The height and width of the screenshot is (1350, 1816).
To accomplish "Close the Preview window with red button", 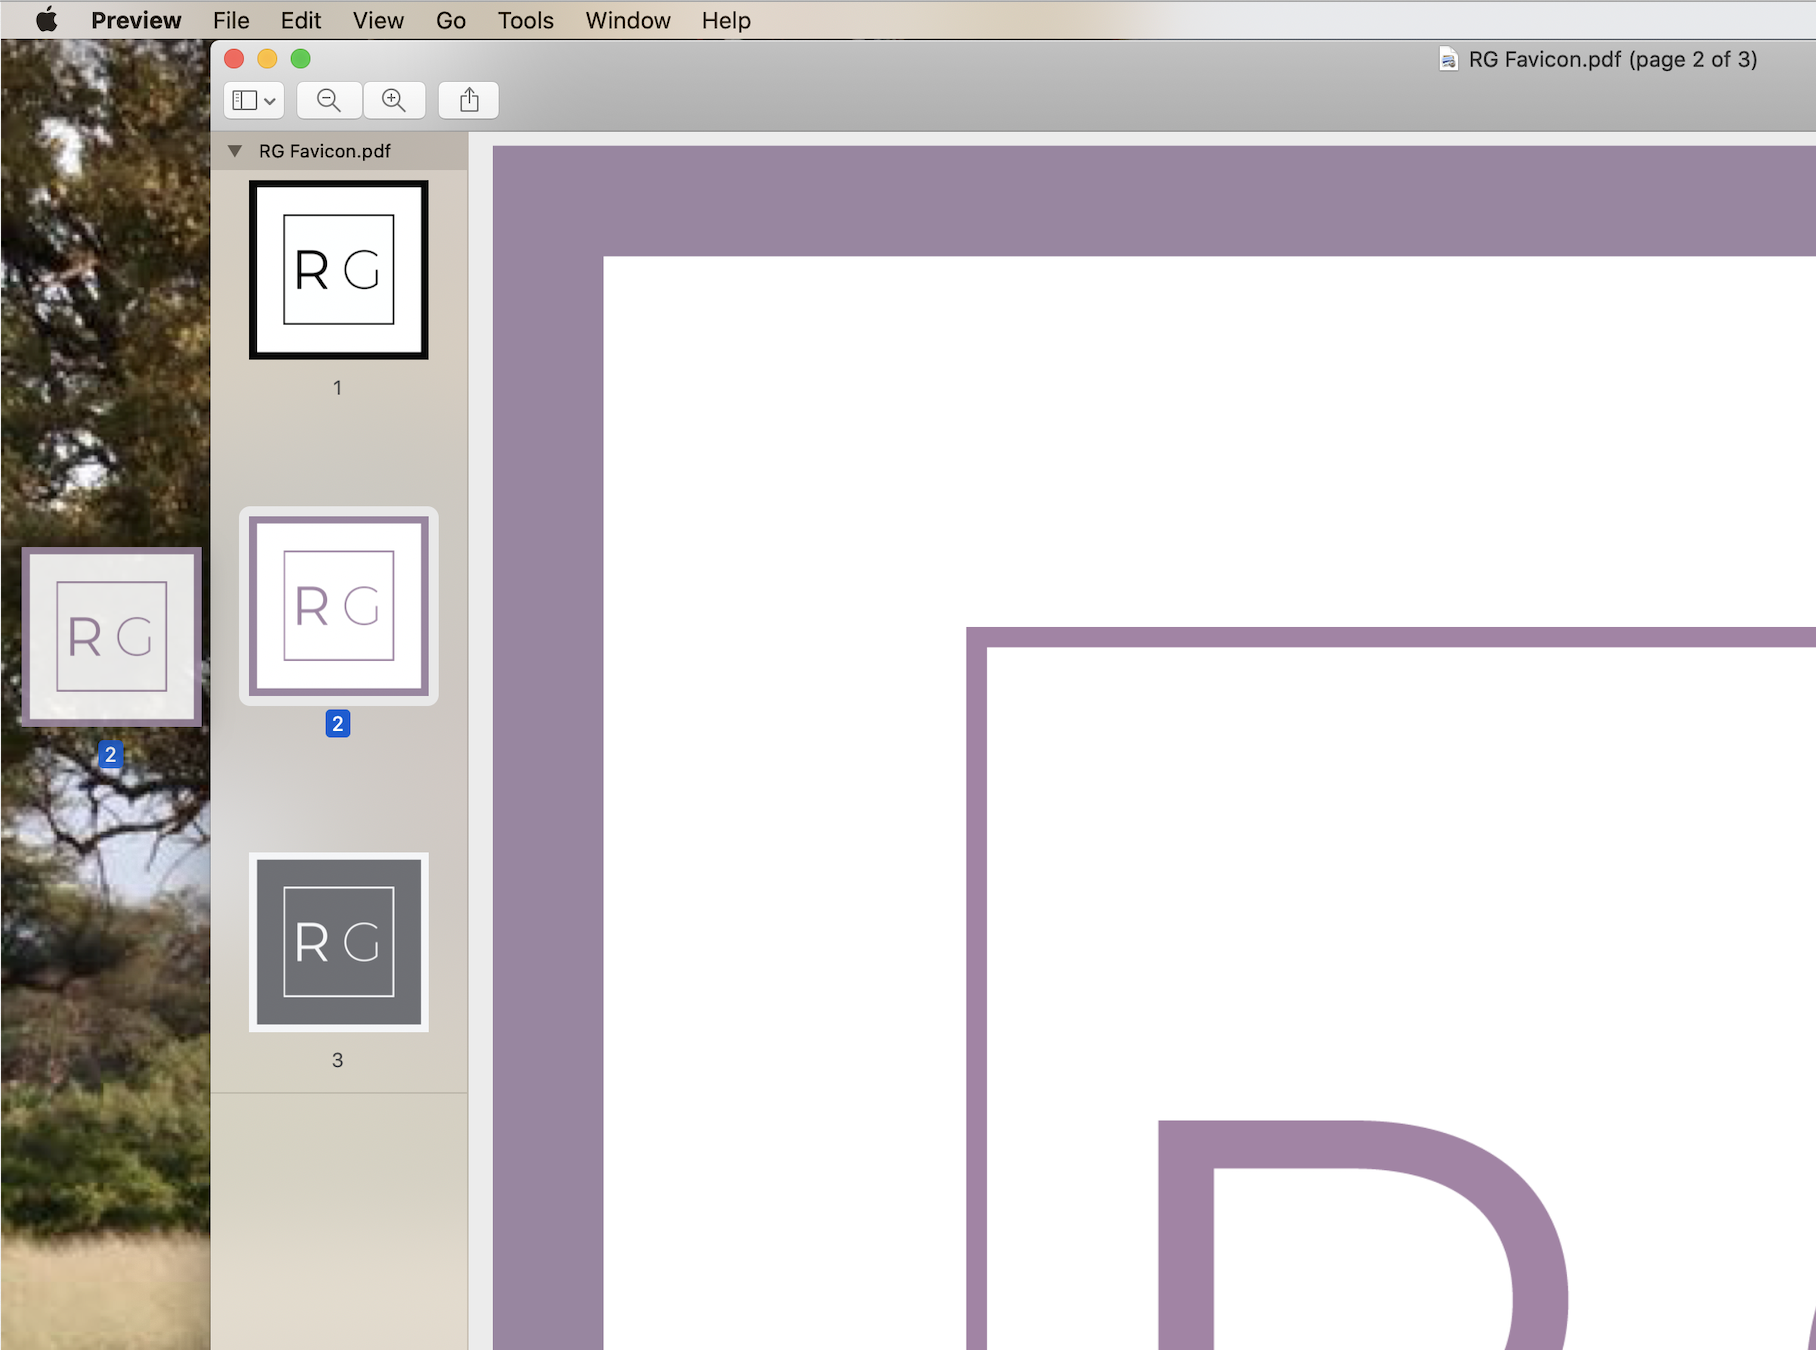I will tap(234, 59).
